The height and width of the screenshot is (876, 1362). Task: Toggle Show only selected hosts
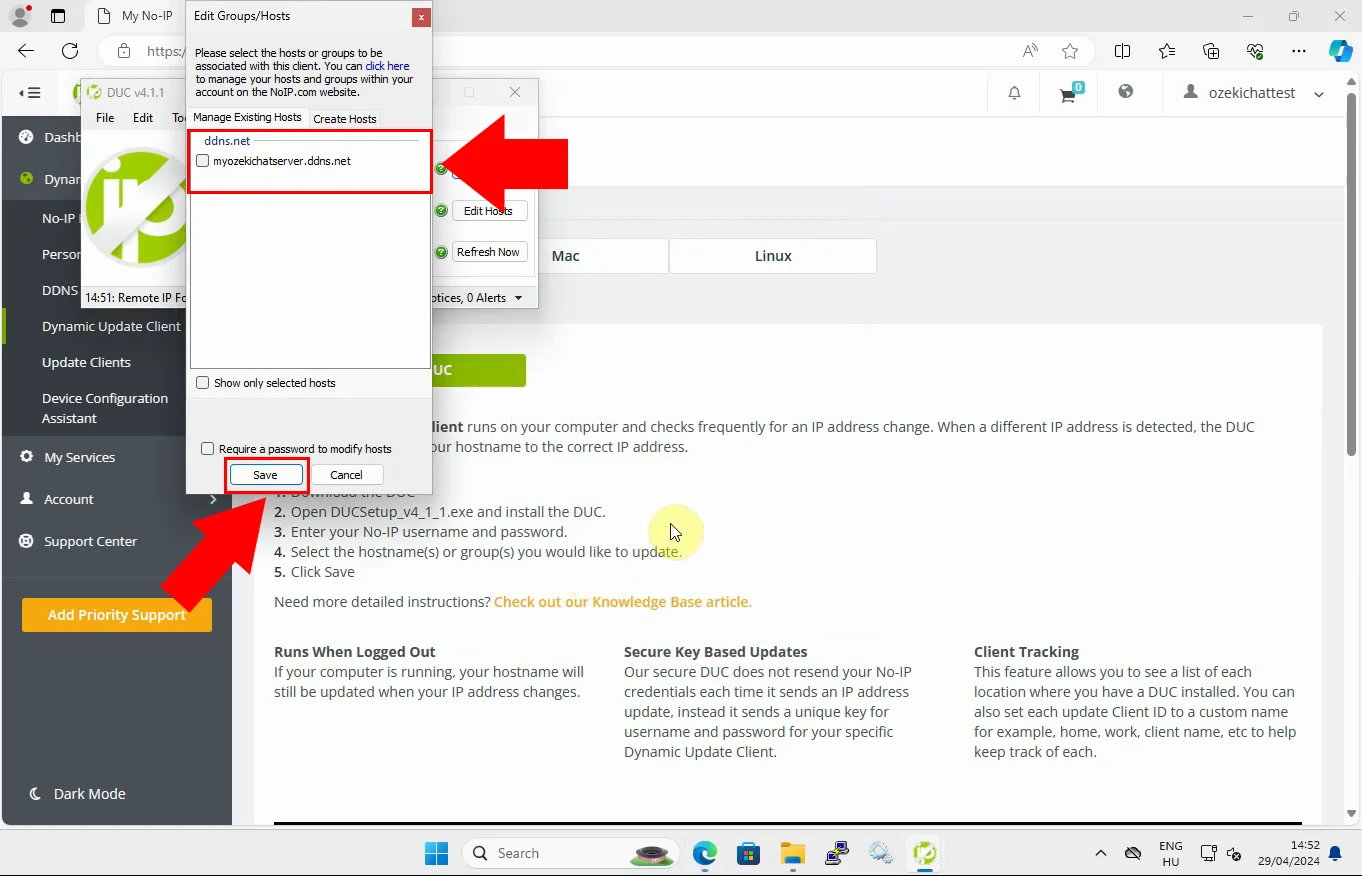tap(203, 383)
